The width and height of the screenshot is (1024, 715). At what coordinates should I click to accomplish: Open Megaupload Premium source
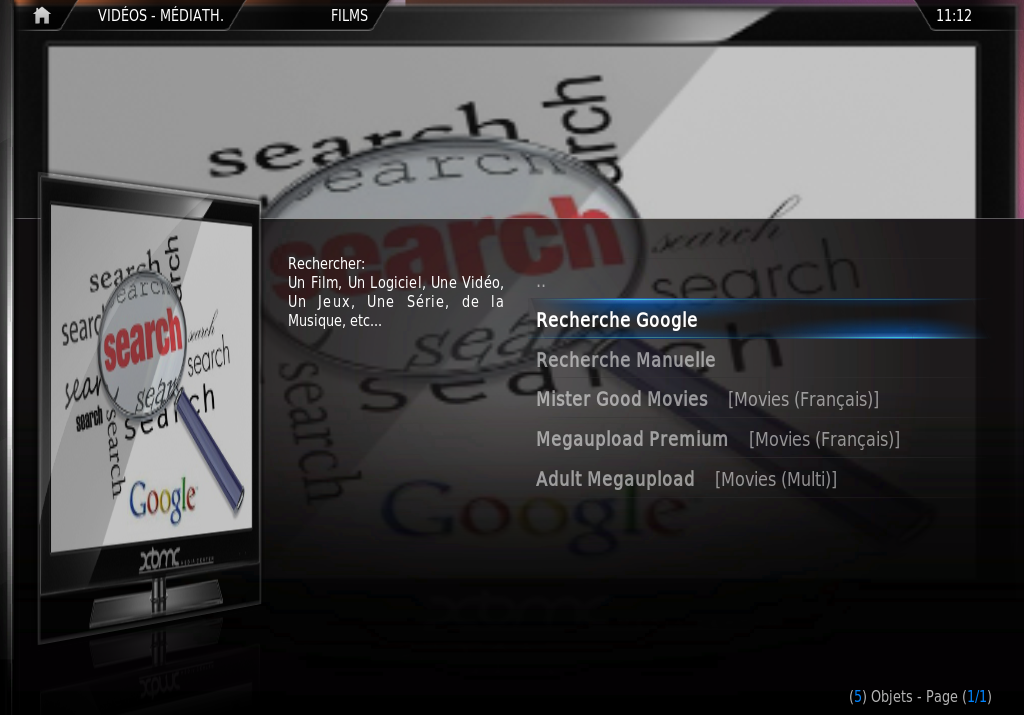756,439
